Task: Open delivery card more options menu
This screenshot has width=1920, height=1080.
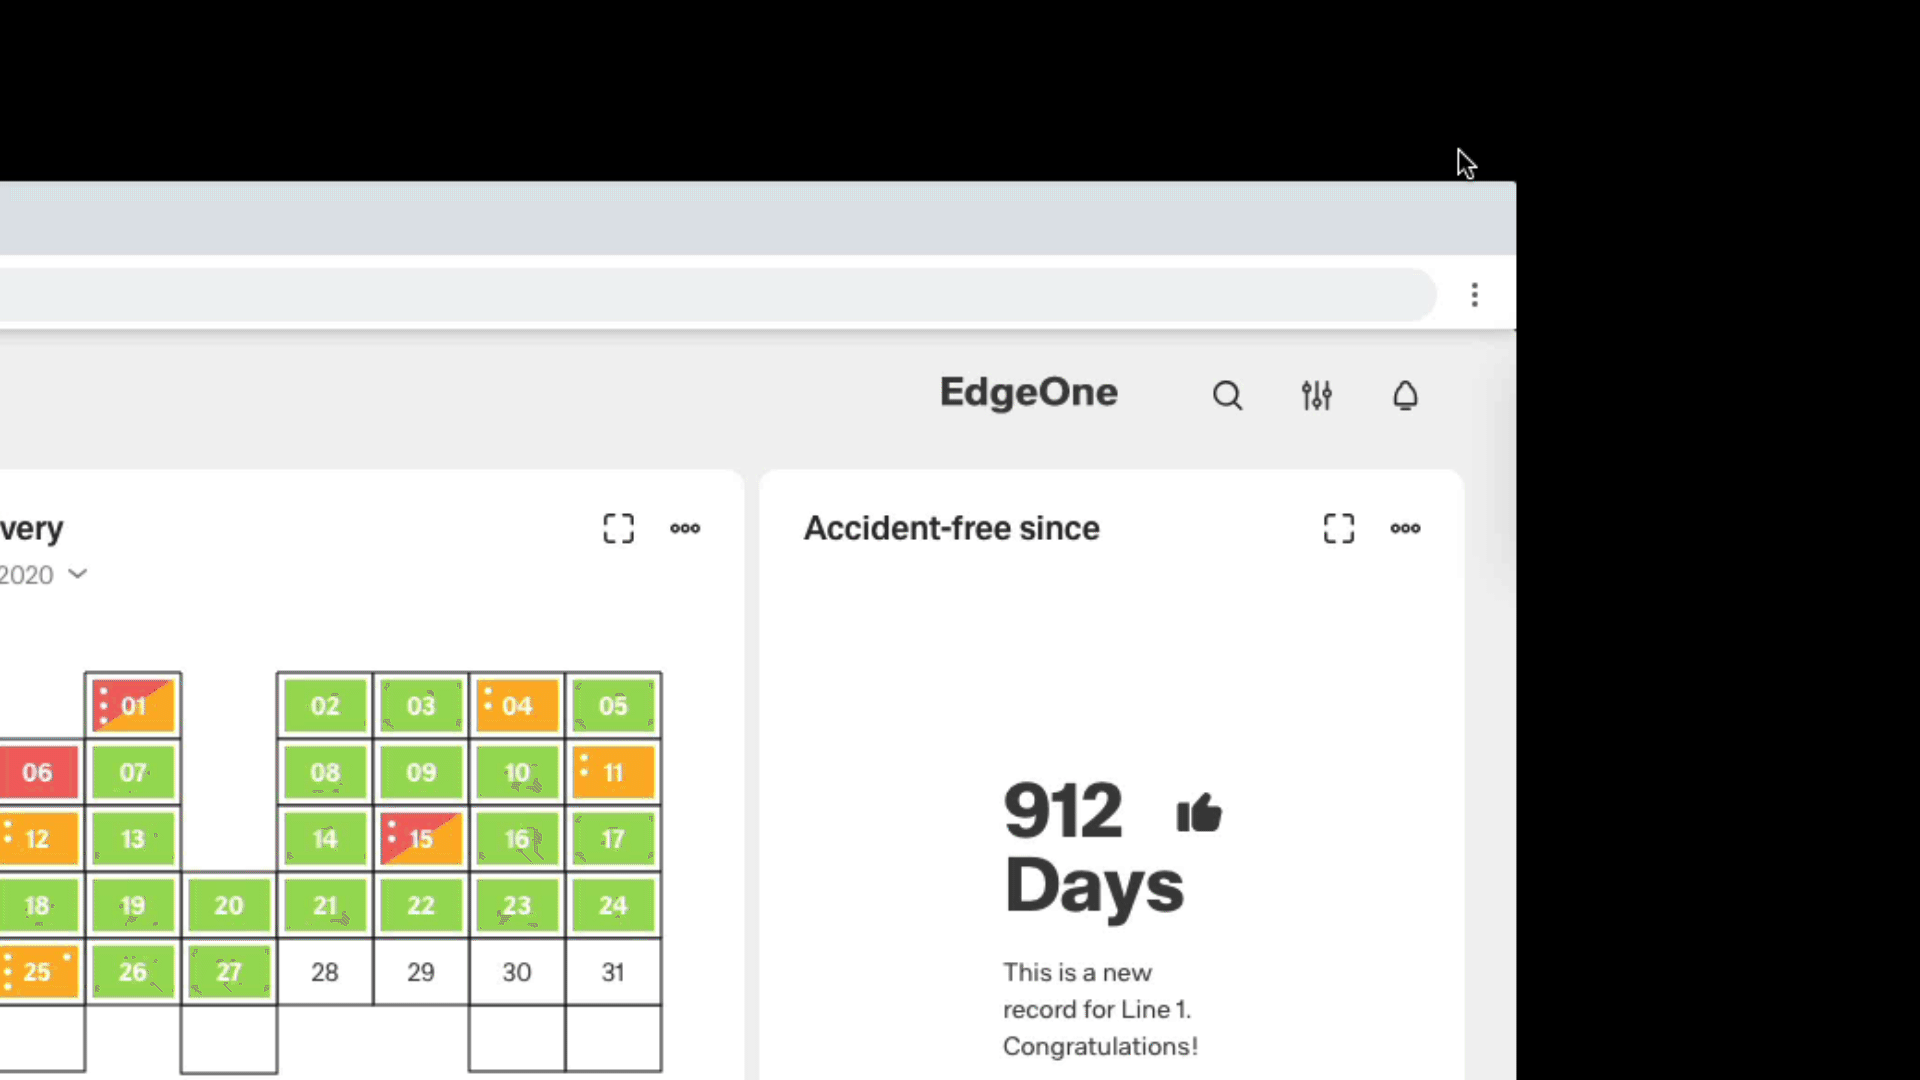Action: click(x=685, y=528)
